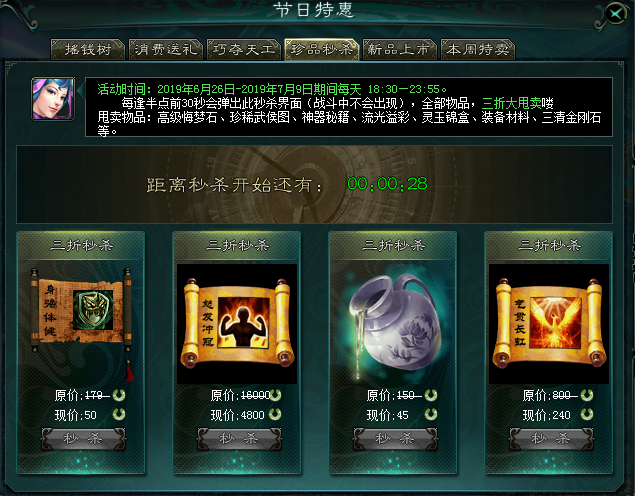Click jade currency icon beside 现价:45
This screenshot has width=635, height=496.
tap(431, 414)
